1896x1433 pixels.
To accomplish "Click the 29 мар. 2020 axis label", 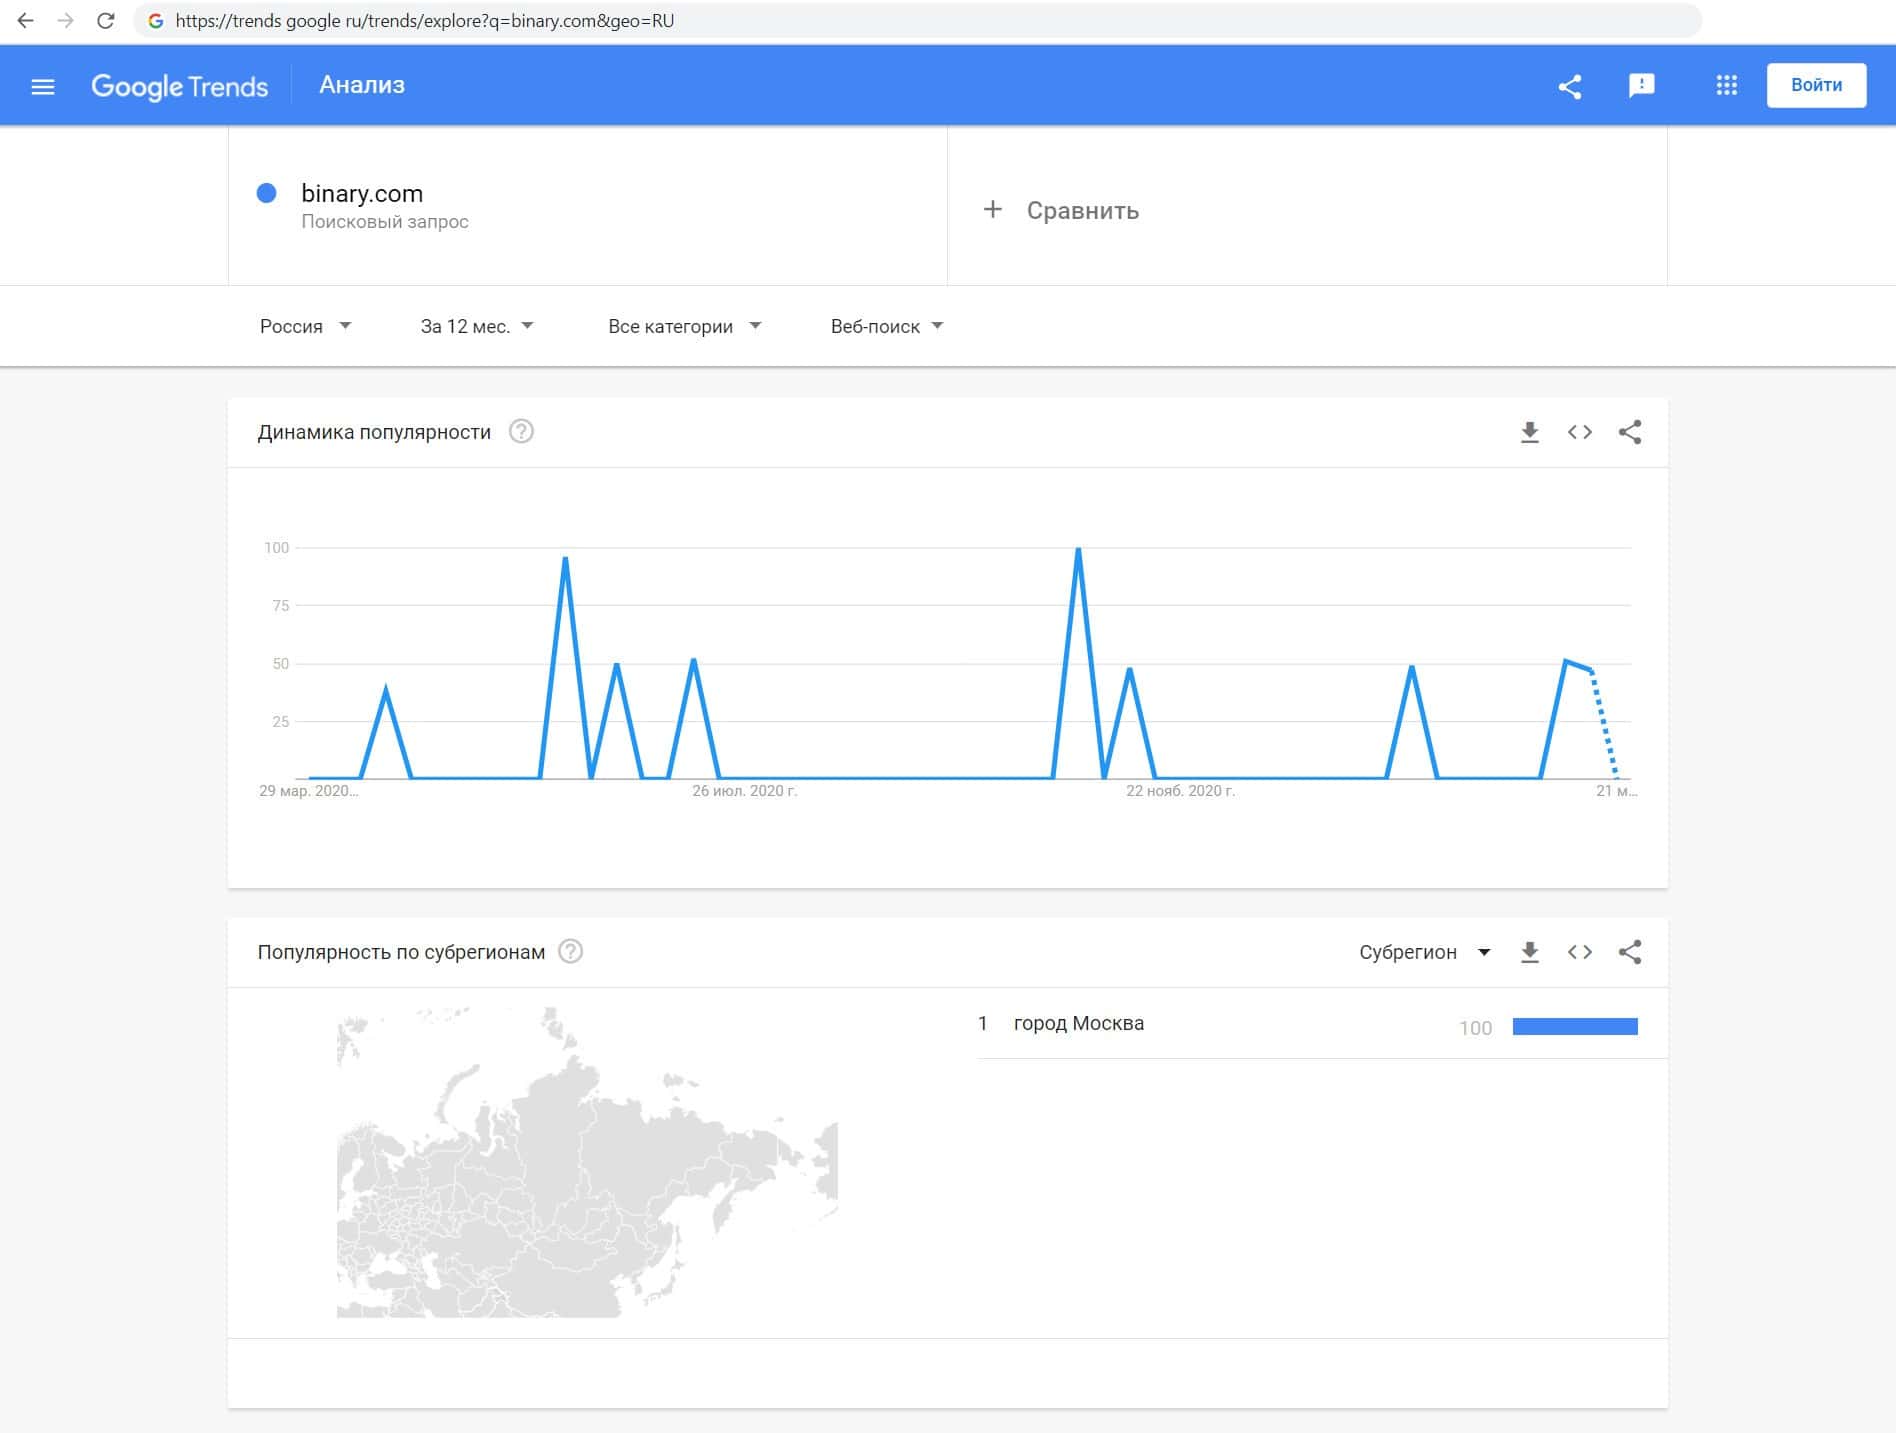I will (308, 791).
